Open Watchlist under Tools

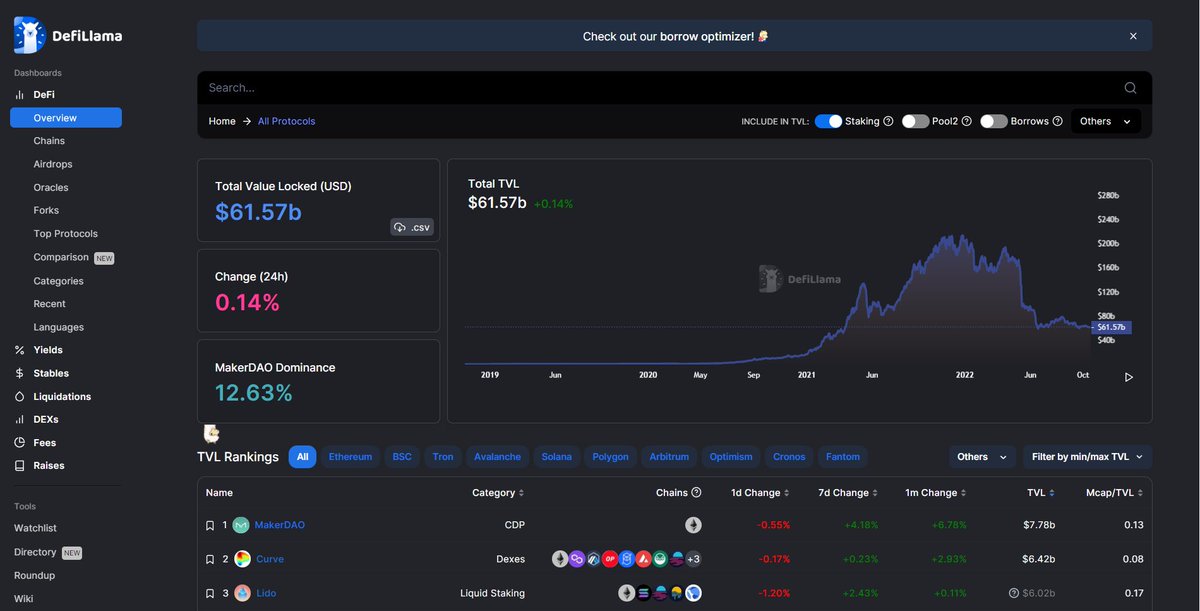pos(35,528)
